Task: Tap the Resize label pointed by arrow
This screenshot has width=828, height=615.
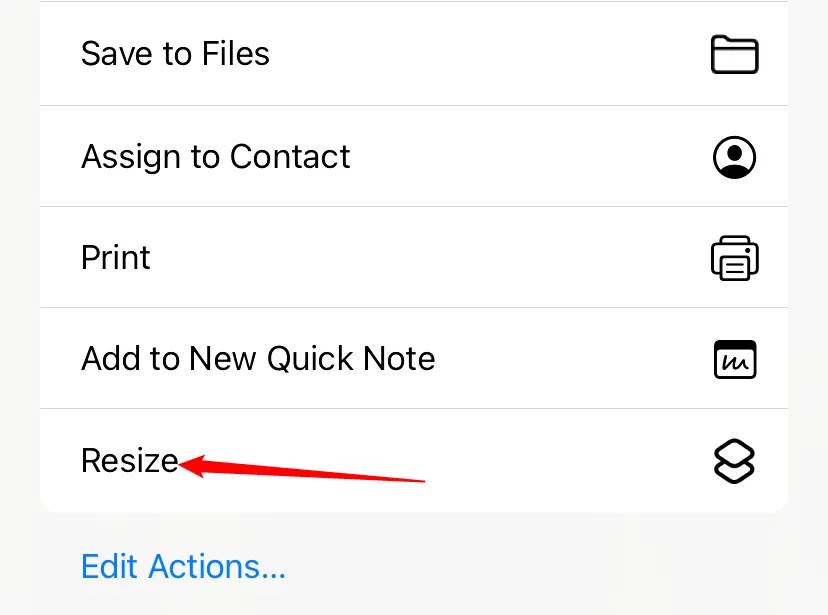Action: pyautogui.click(x=130, y=461)
